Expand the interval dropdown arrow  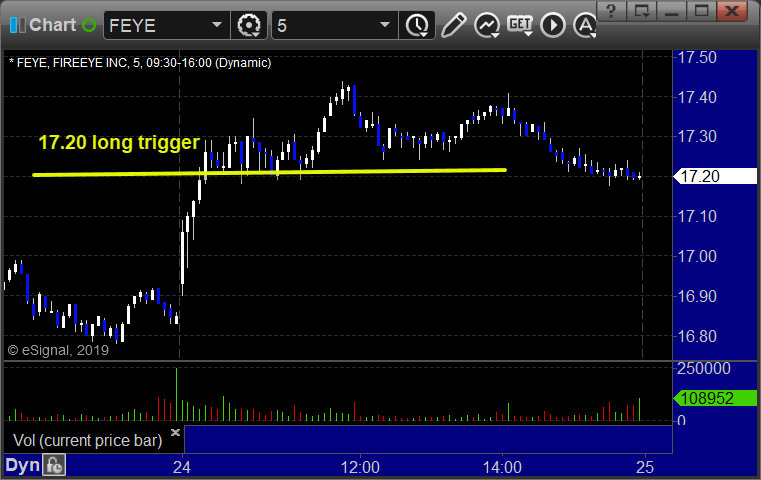[x=385, y=25]
